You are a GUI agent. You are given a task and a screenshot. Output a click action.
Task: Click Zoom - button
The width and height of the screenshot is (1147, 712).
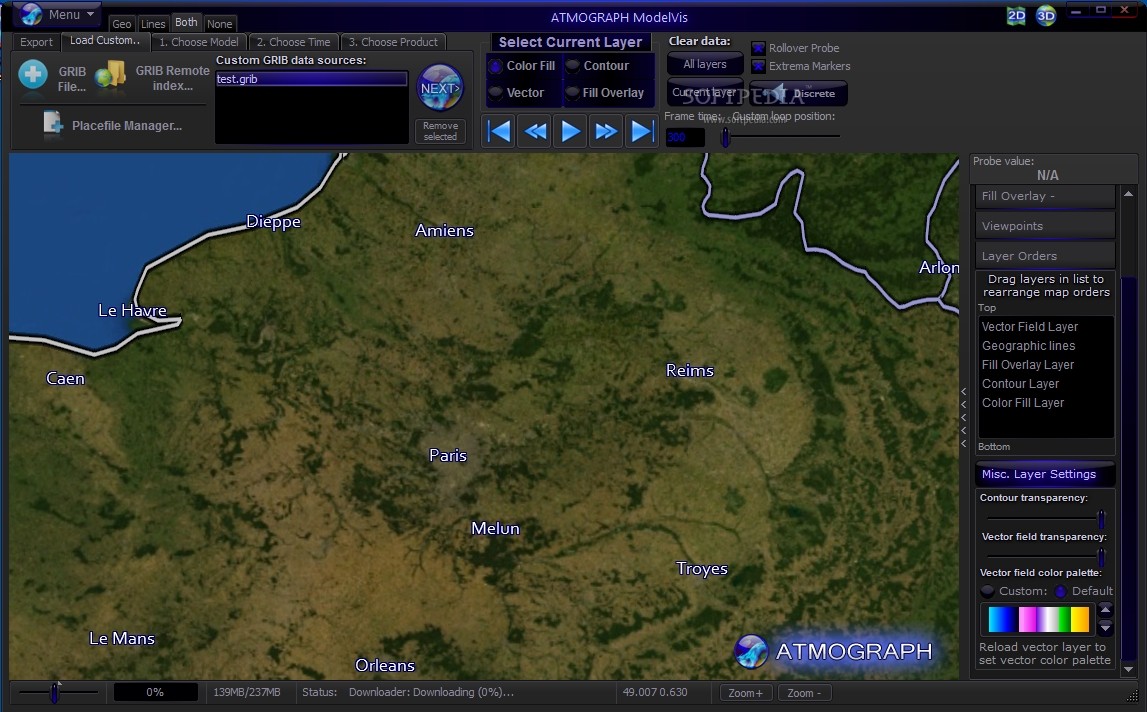tap(804, 693)
